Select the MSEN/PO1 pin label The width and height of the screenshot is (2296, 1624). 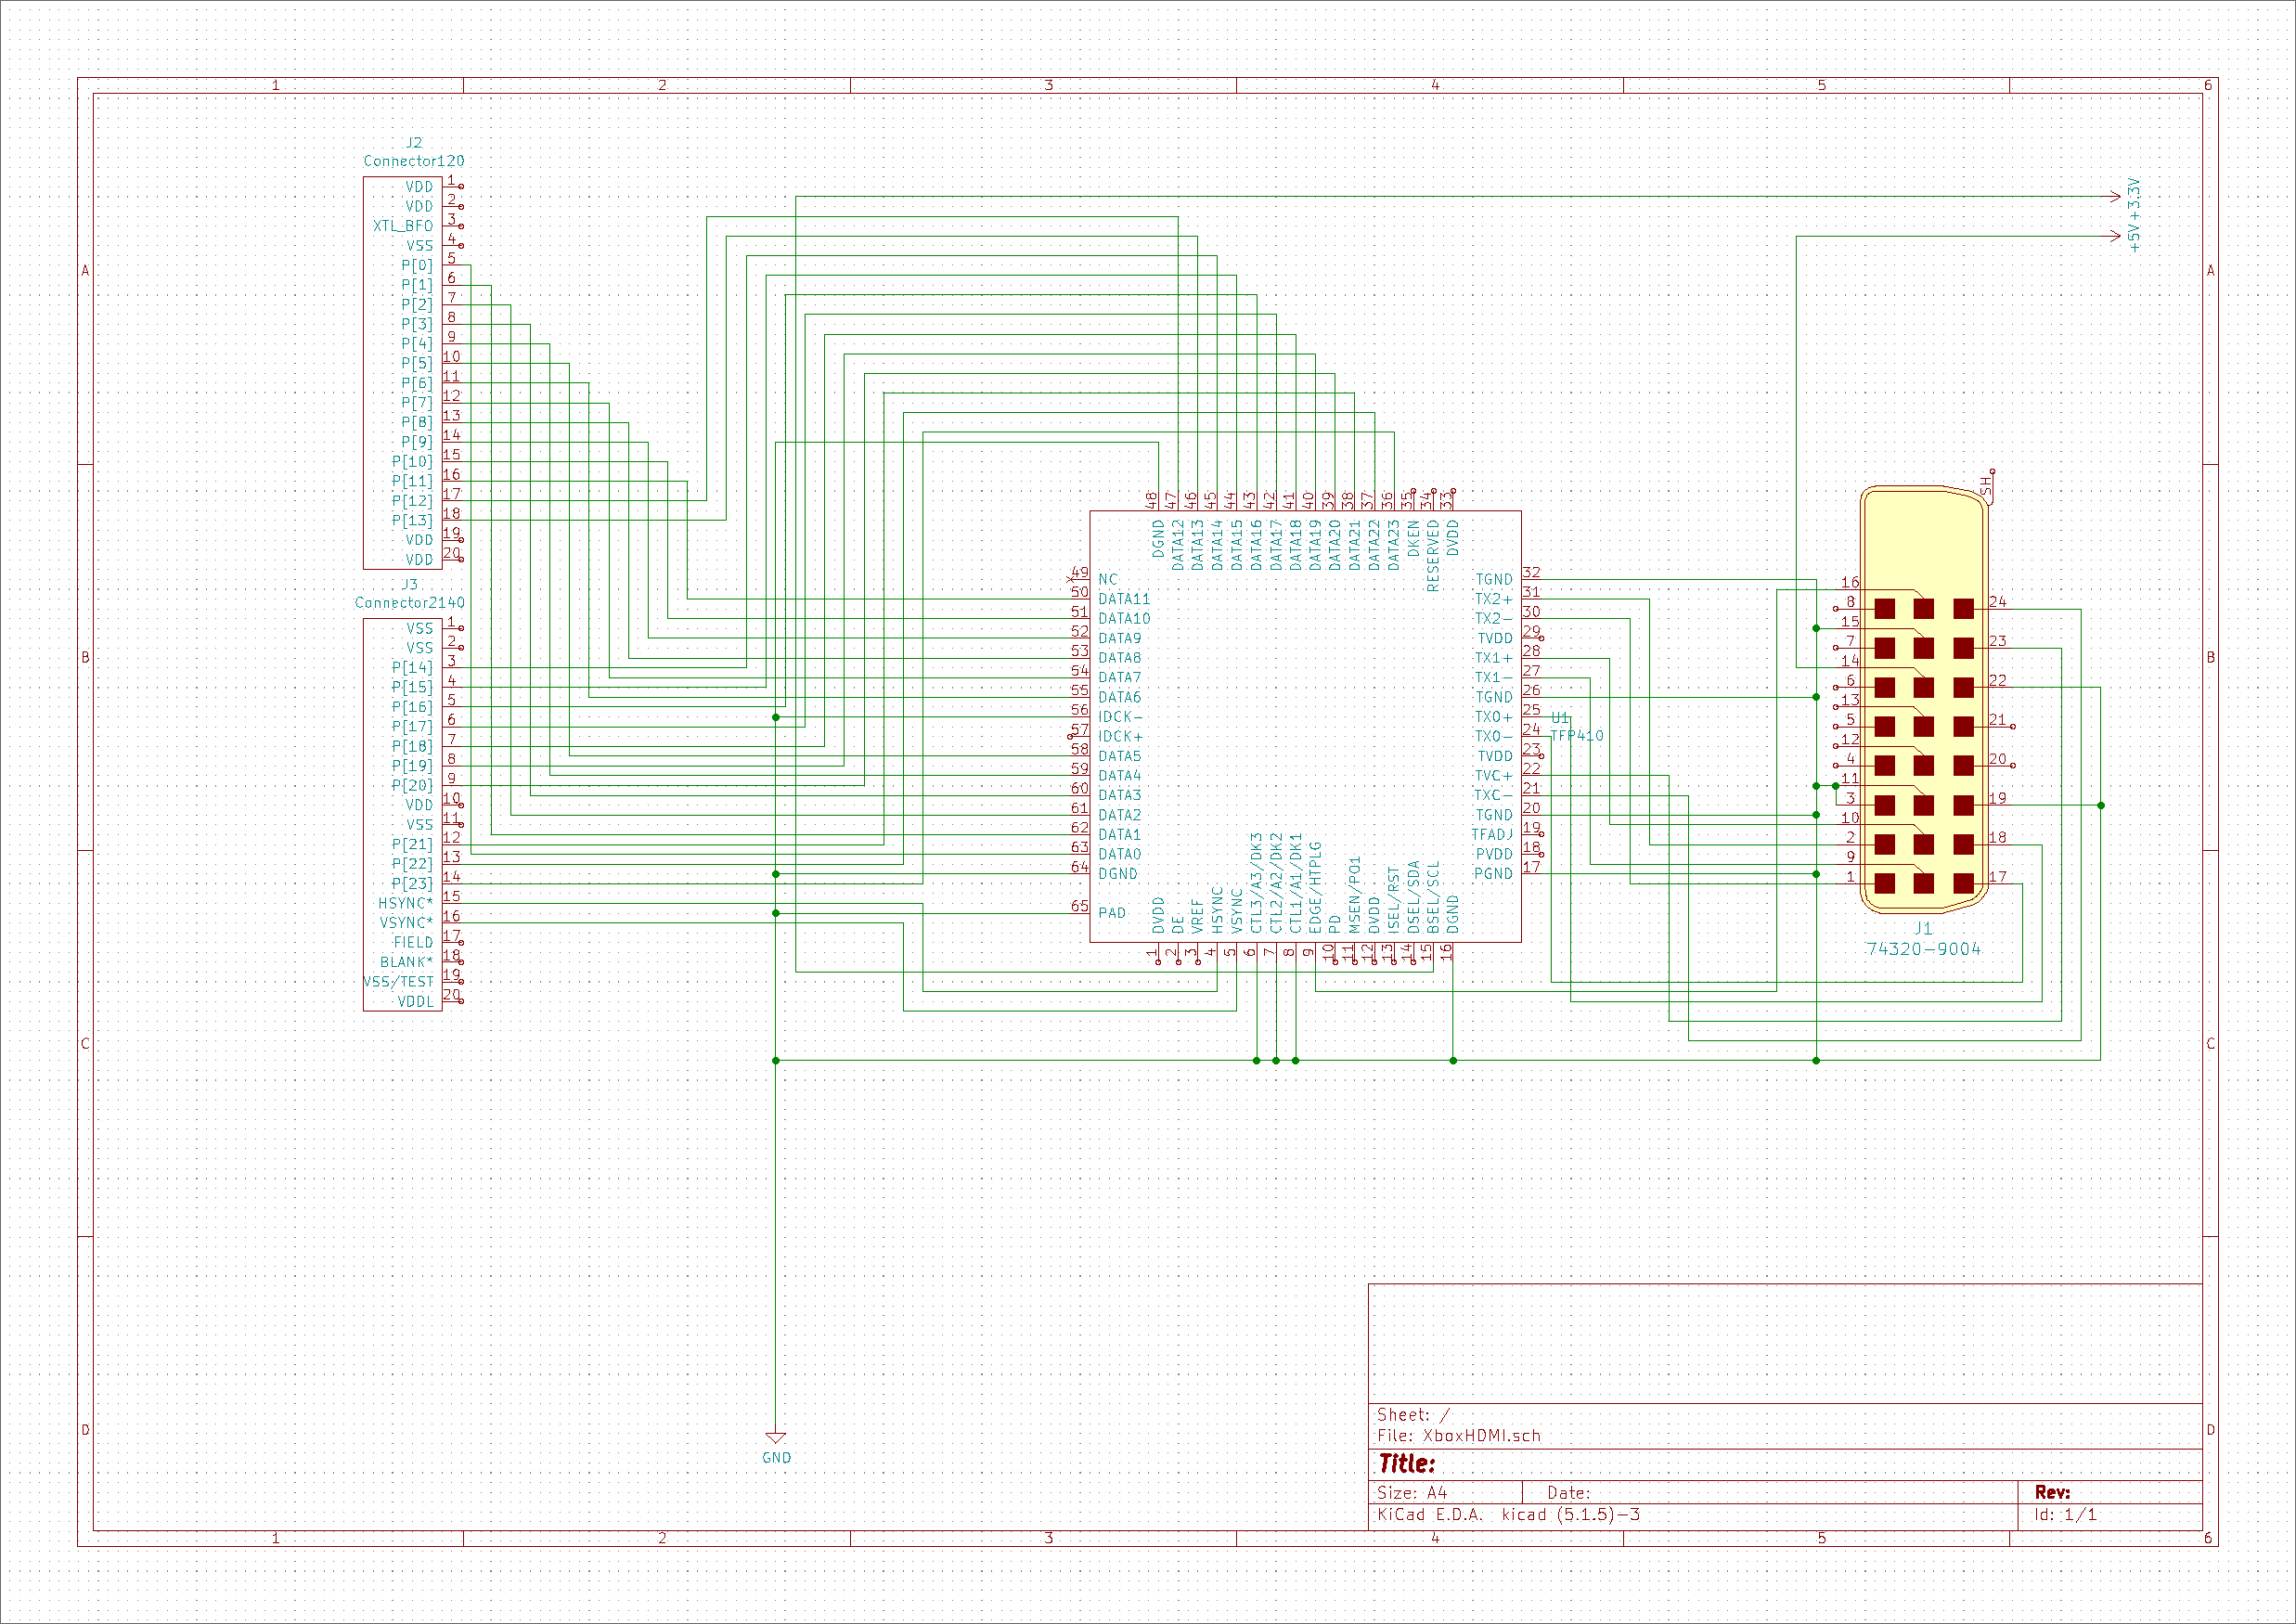tap(1355, 895)
